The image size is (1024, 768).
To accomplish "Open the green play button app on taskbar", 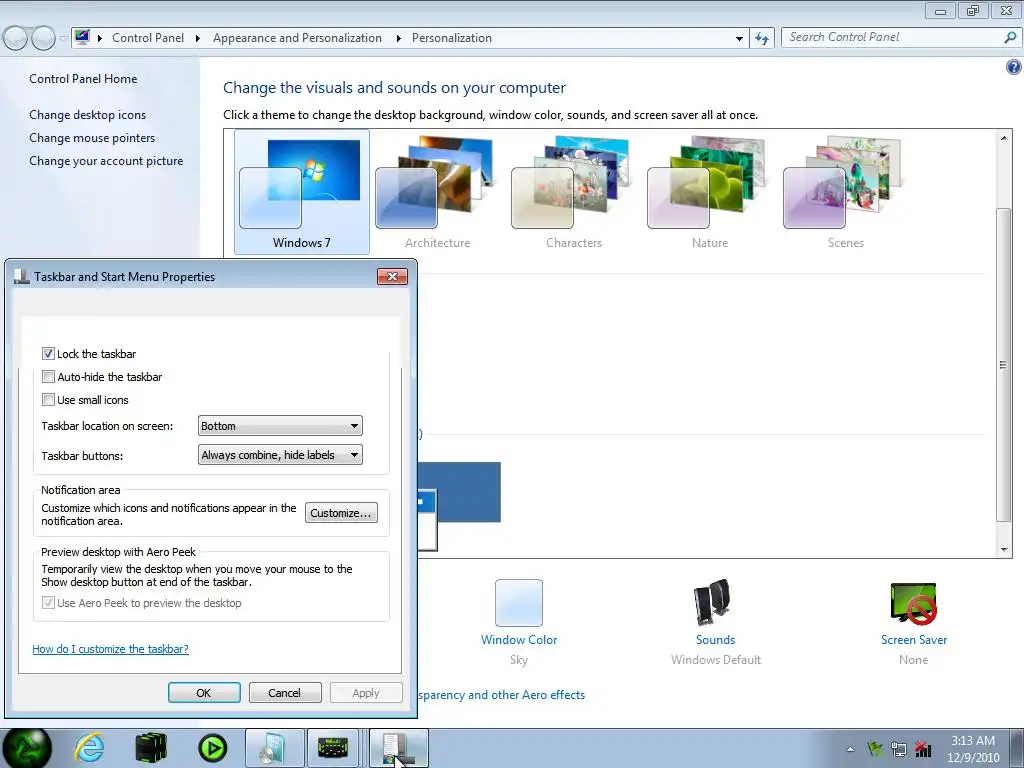I will (x=213, y=748).
